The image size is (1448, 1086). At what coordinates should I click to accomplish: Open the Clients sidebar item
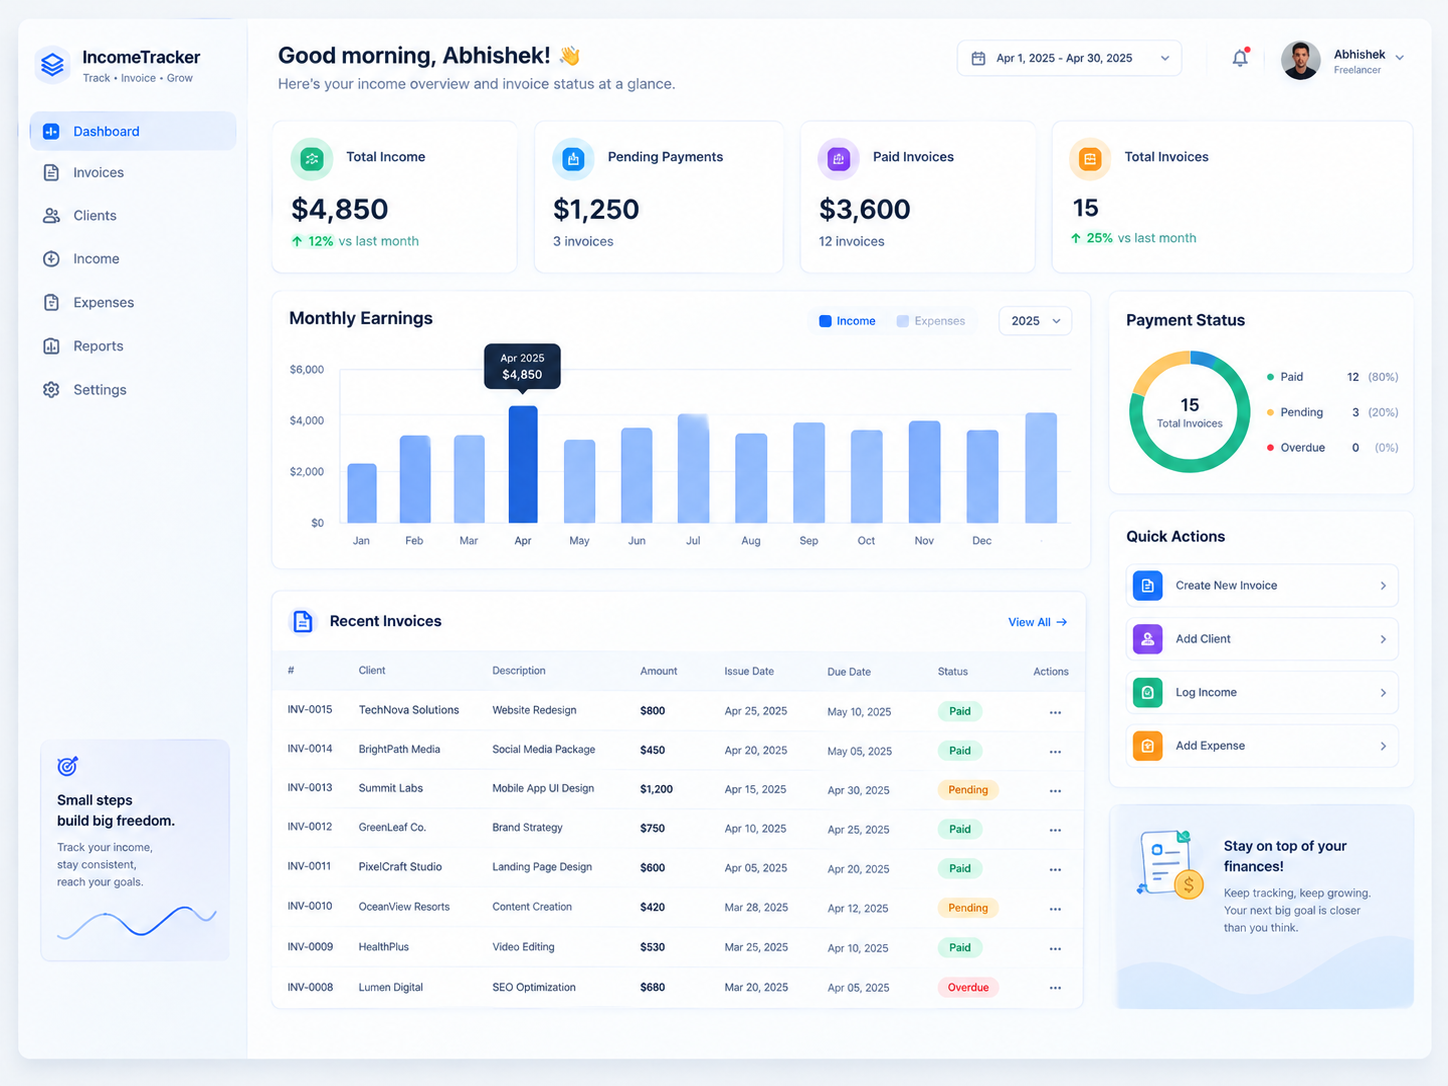pyautogui.click(x=133, y=216)
